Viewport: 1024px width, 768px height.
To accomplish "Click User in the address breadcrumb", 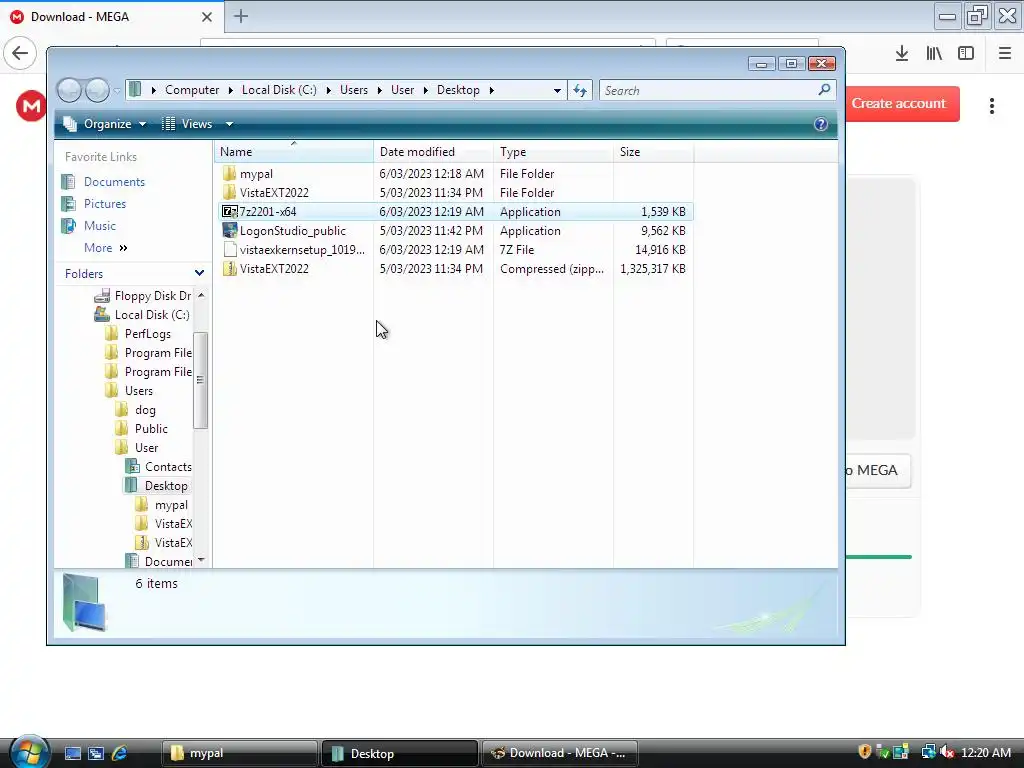I will click(x=402, y=90).
